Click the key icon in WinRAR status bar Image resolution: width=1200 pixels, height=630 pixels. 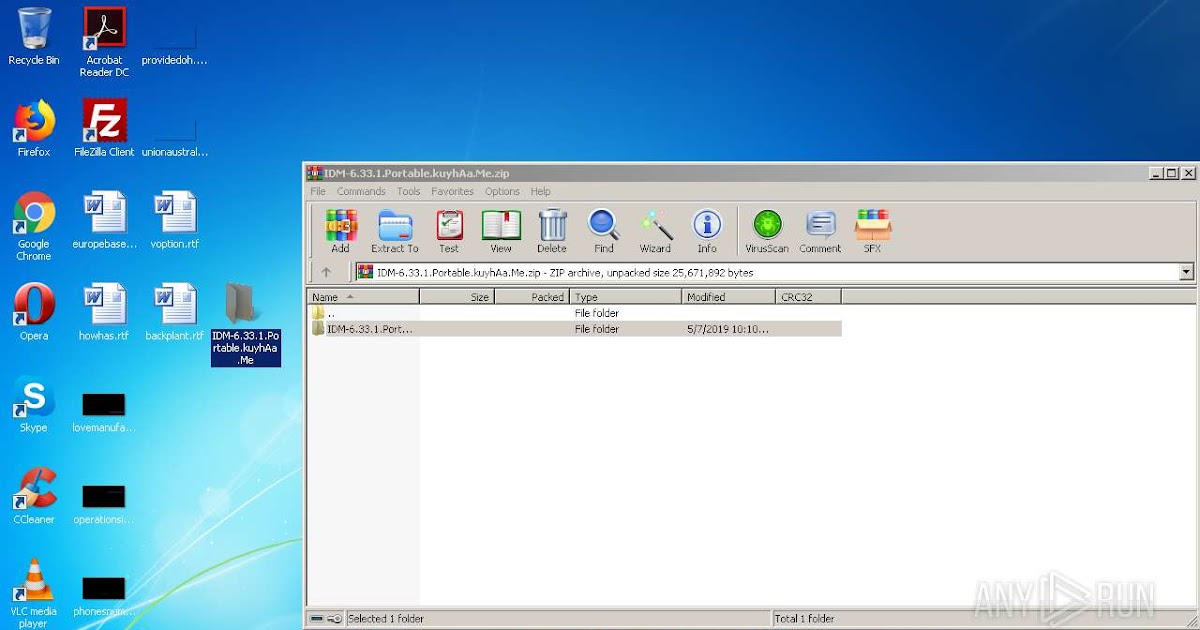335,619
